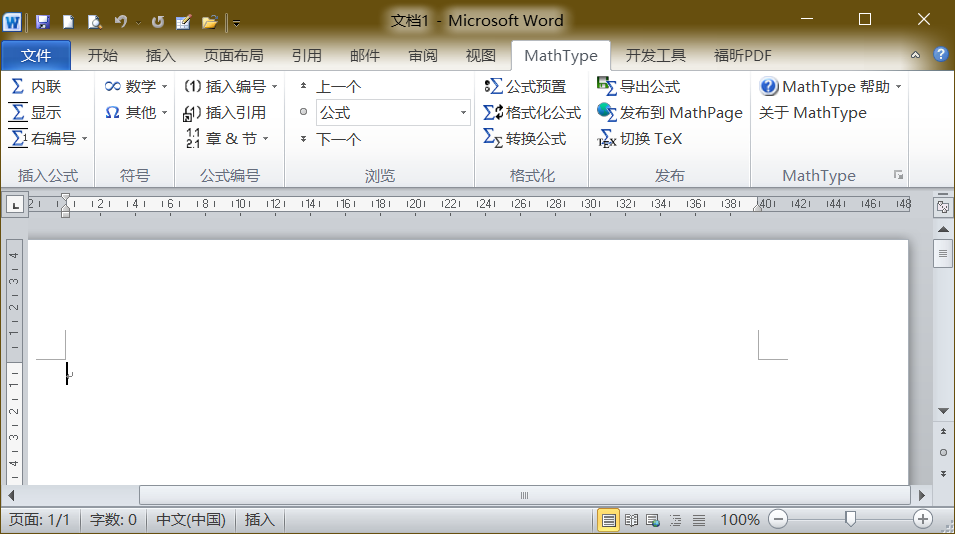The height and width of the screenshot is (534, 955).
Task: Insert a display equation with 显示
Action: [36, 113]
